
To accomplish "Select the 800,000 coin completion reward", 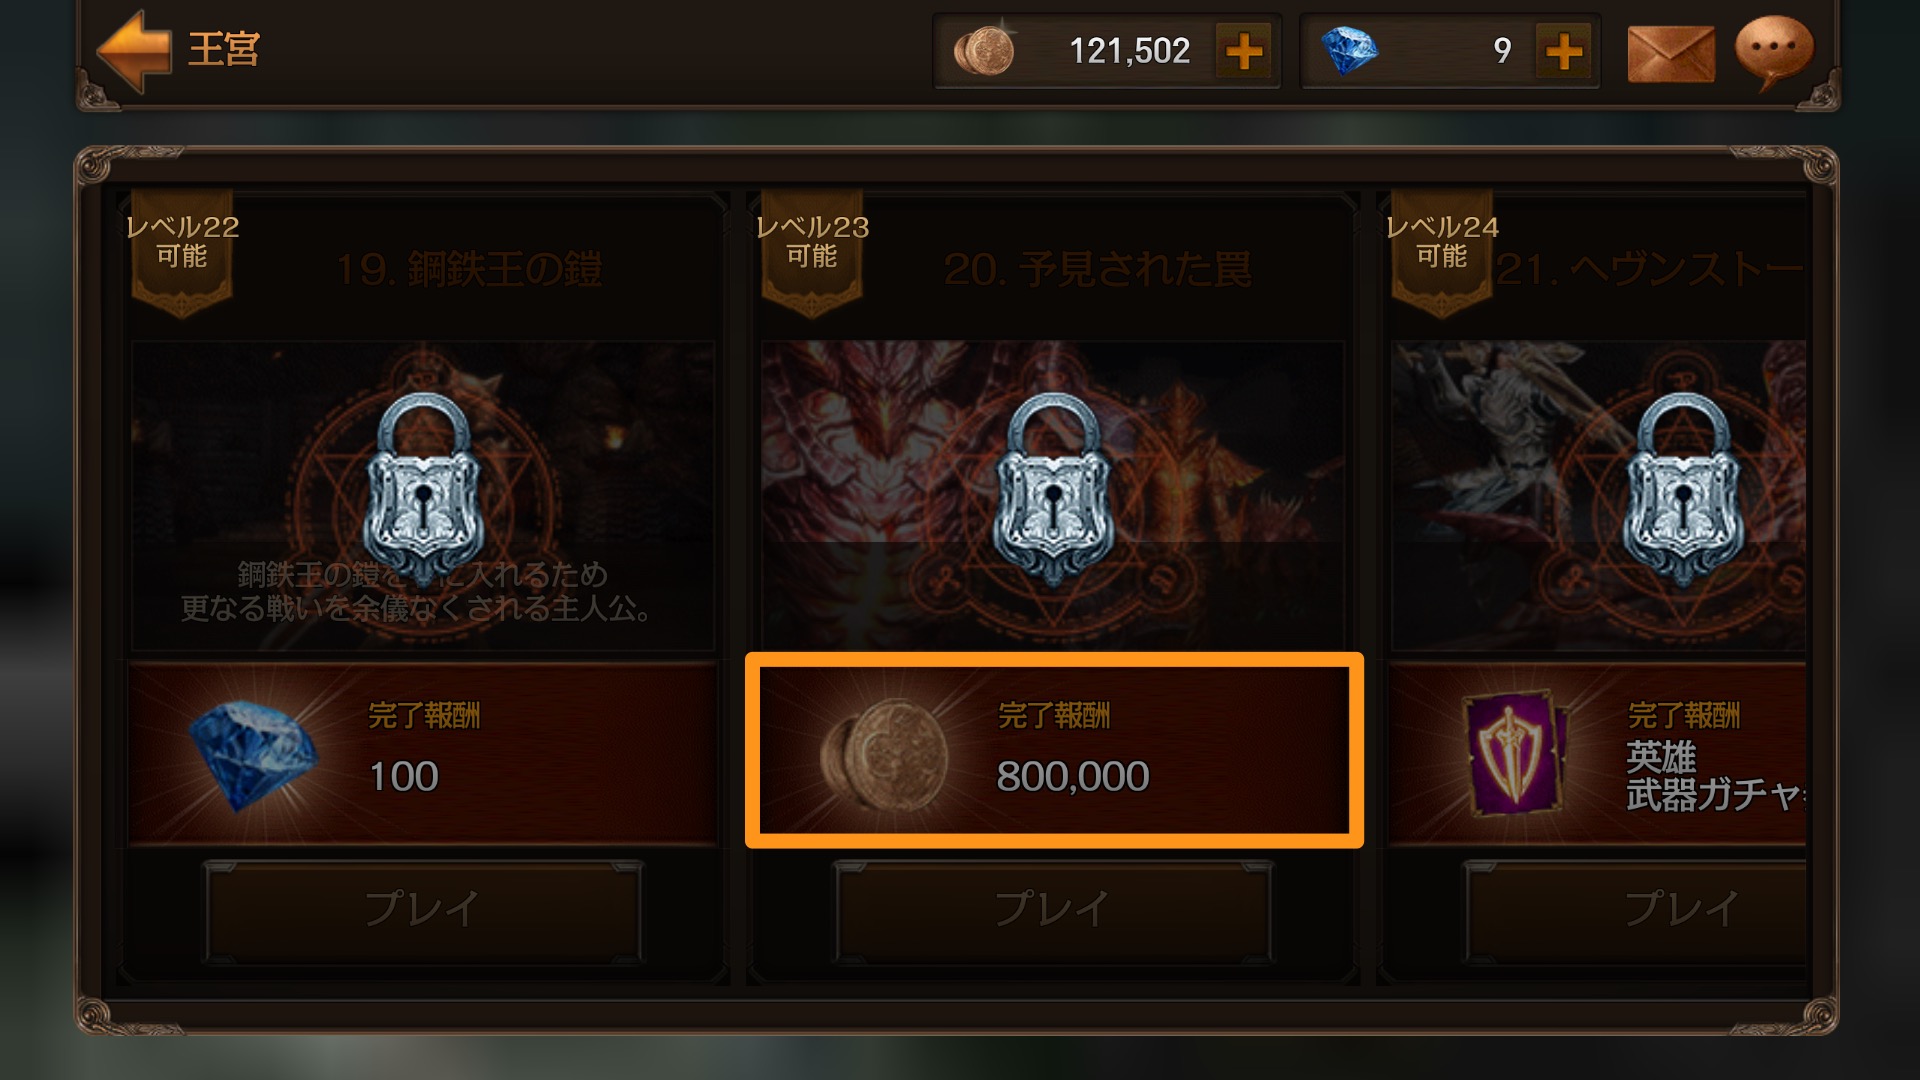I will [x=1054, y=751].
